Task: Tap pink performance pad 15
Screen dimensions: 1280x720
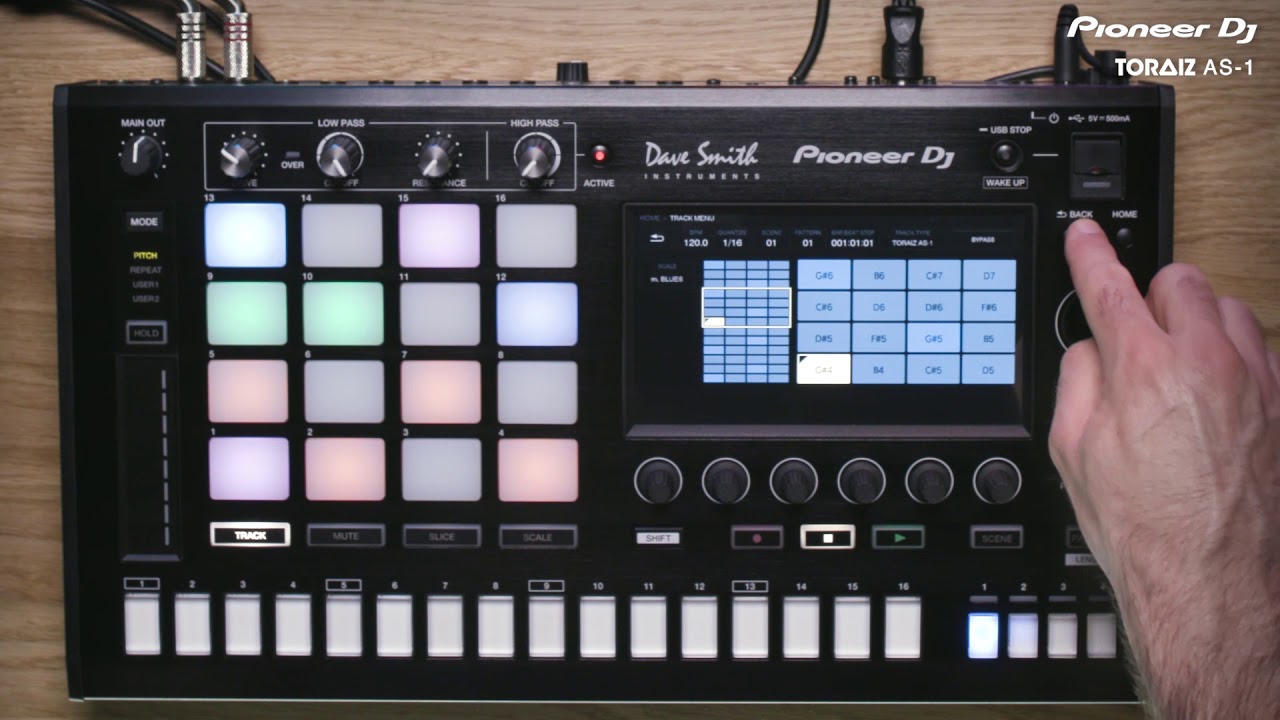Action: click(x=439, y=236)
